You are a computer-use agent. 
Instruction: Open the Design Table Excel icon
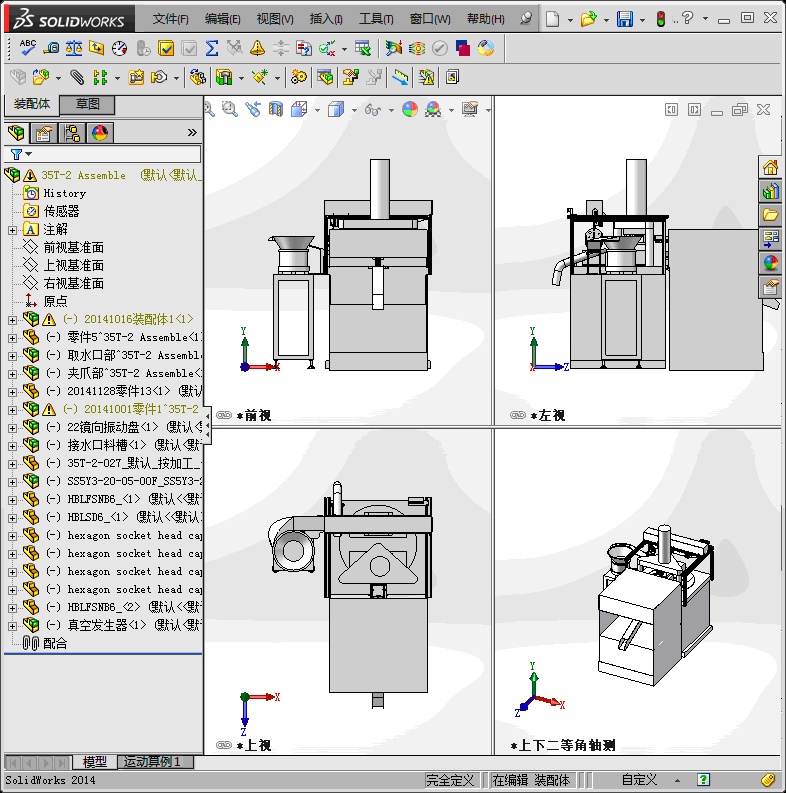pos(363,48)
